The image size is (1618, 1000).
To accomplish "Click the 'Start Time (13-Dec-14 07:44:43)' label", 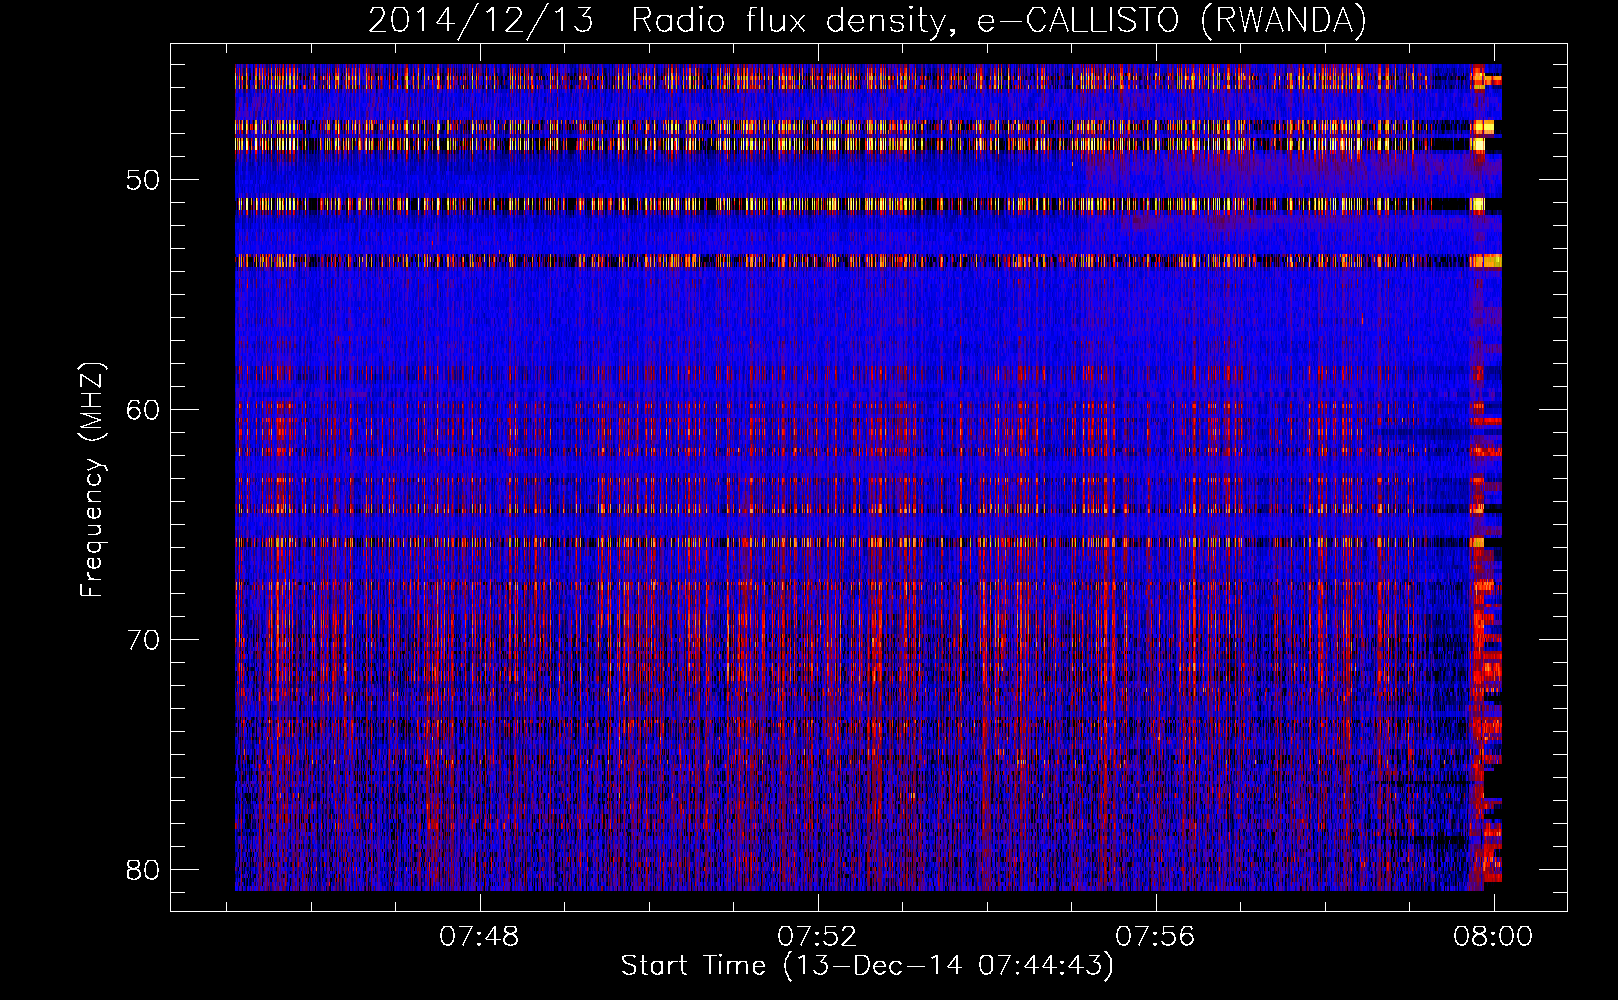I will [867, 966].
